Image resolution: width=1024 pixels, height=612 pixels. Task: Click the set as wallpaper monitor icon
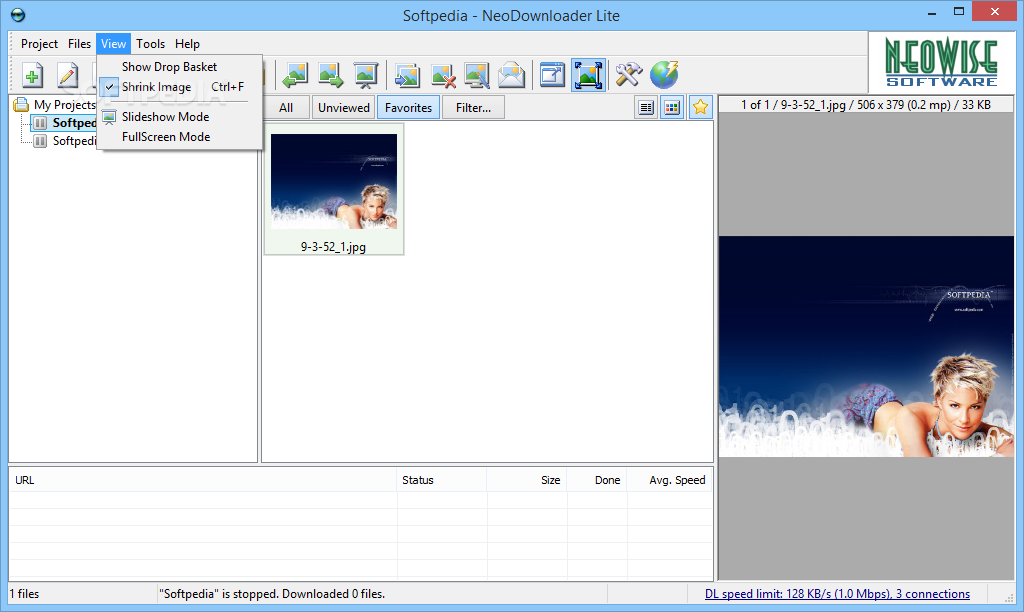477,75
